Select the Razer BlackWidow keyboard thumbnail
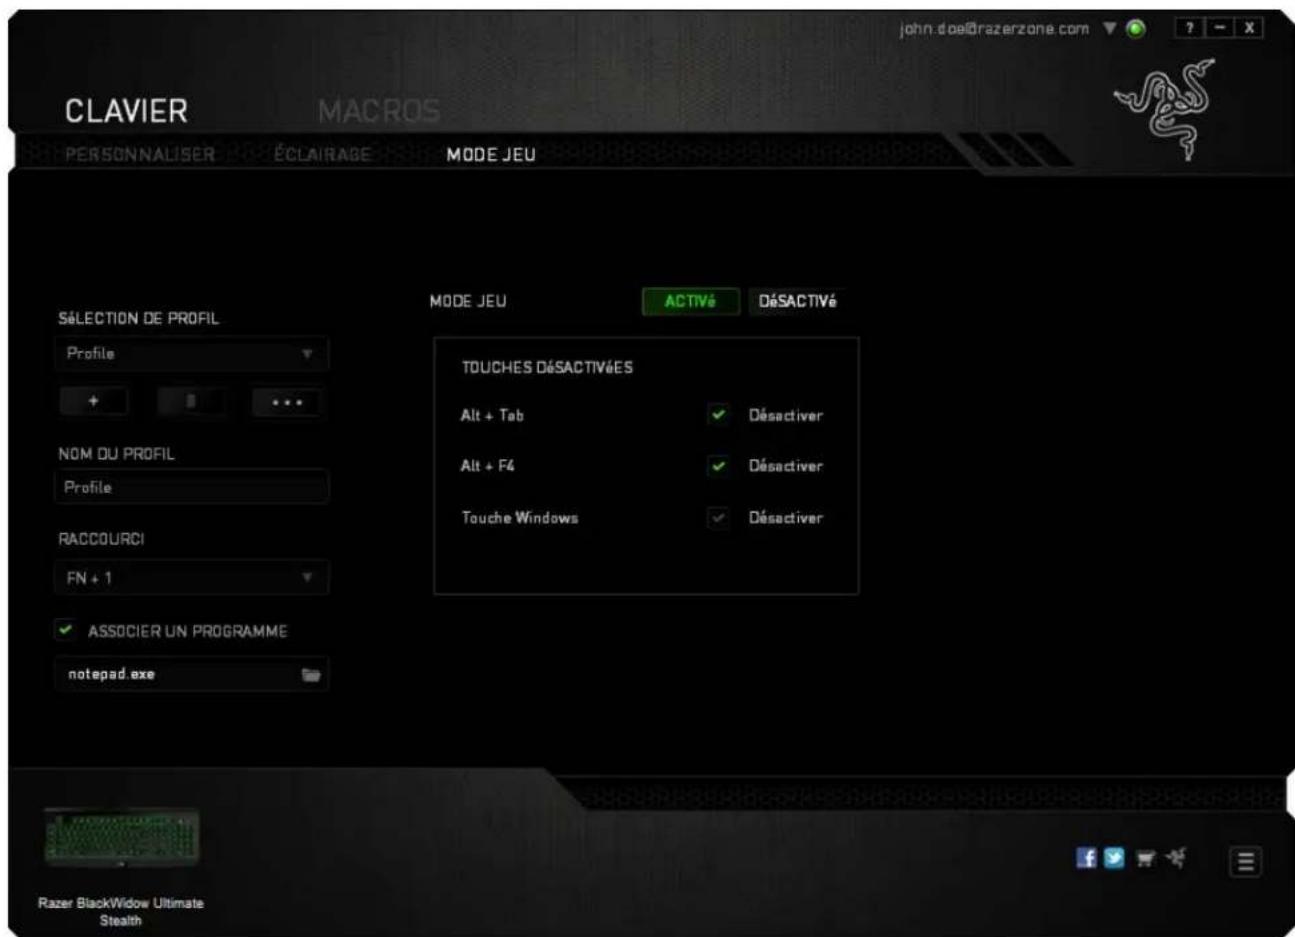 click(x=121, y=836)
